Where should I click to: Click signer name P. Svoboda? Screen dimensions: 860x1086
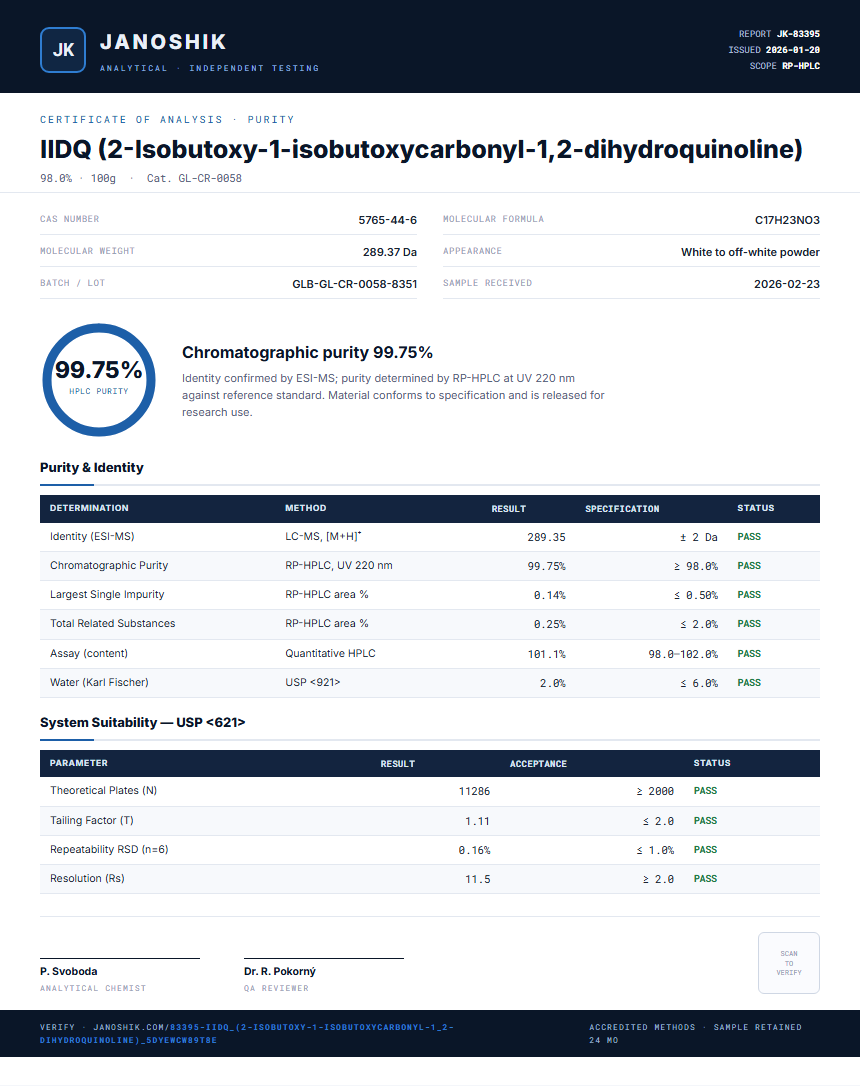pyautogui.click(x=69, y=972)
